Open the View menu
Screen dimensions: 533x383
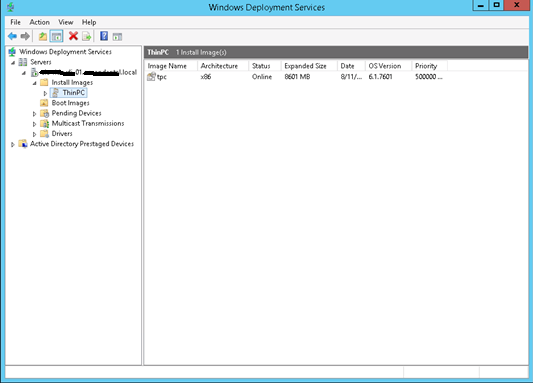(66, 22)
